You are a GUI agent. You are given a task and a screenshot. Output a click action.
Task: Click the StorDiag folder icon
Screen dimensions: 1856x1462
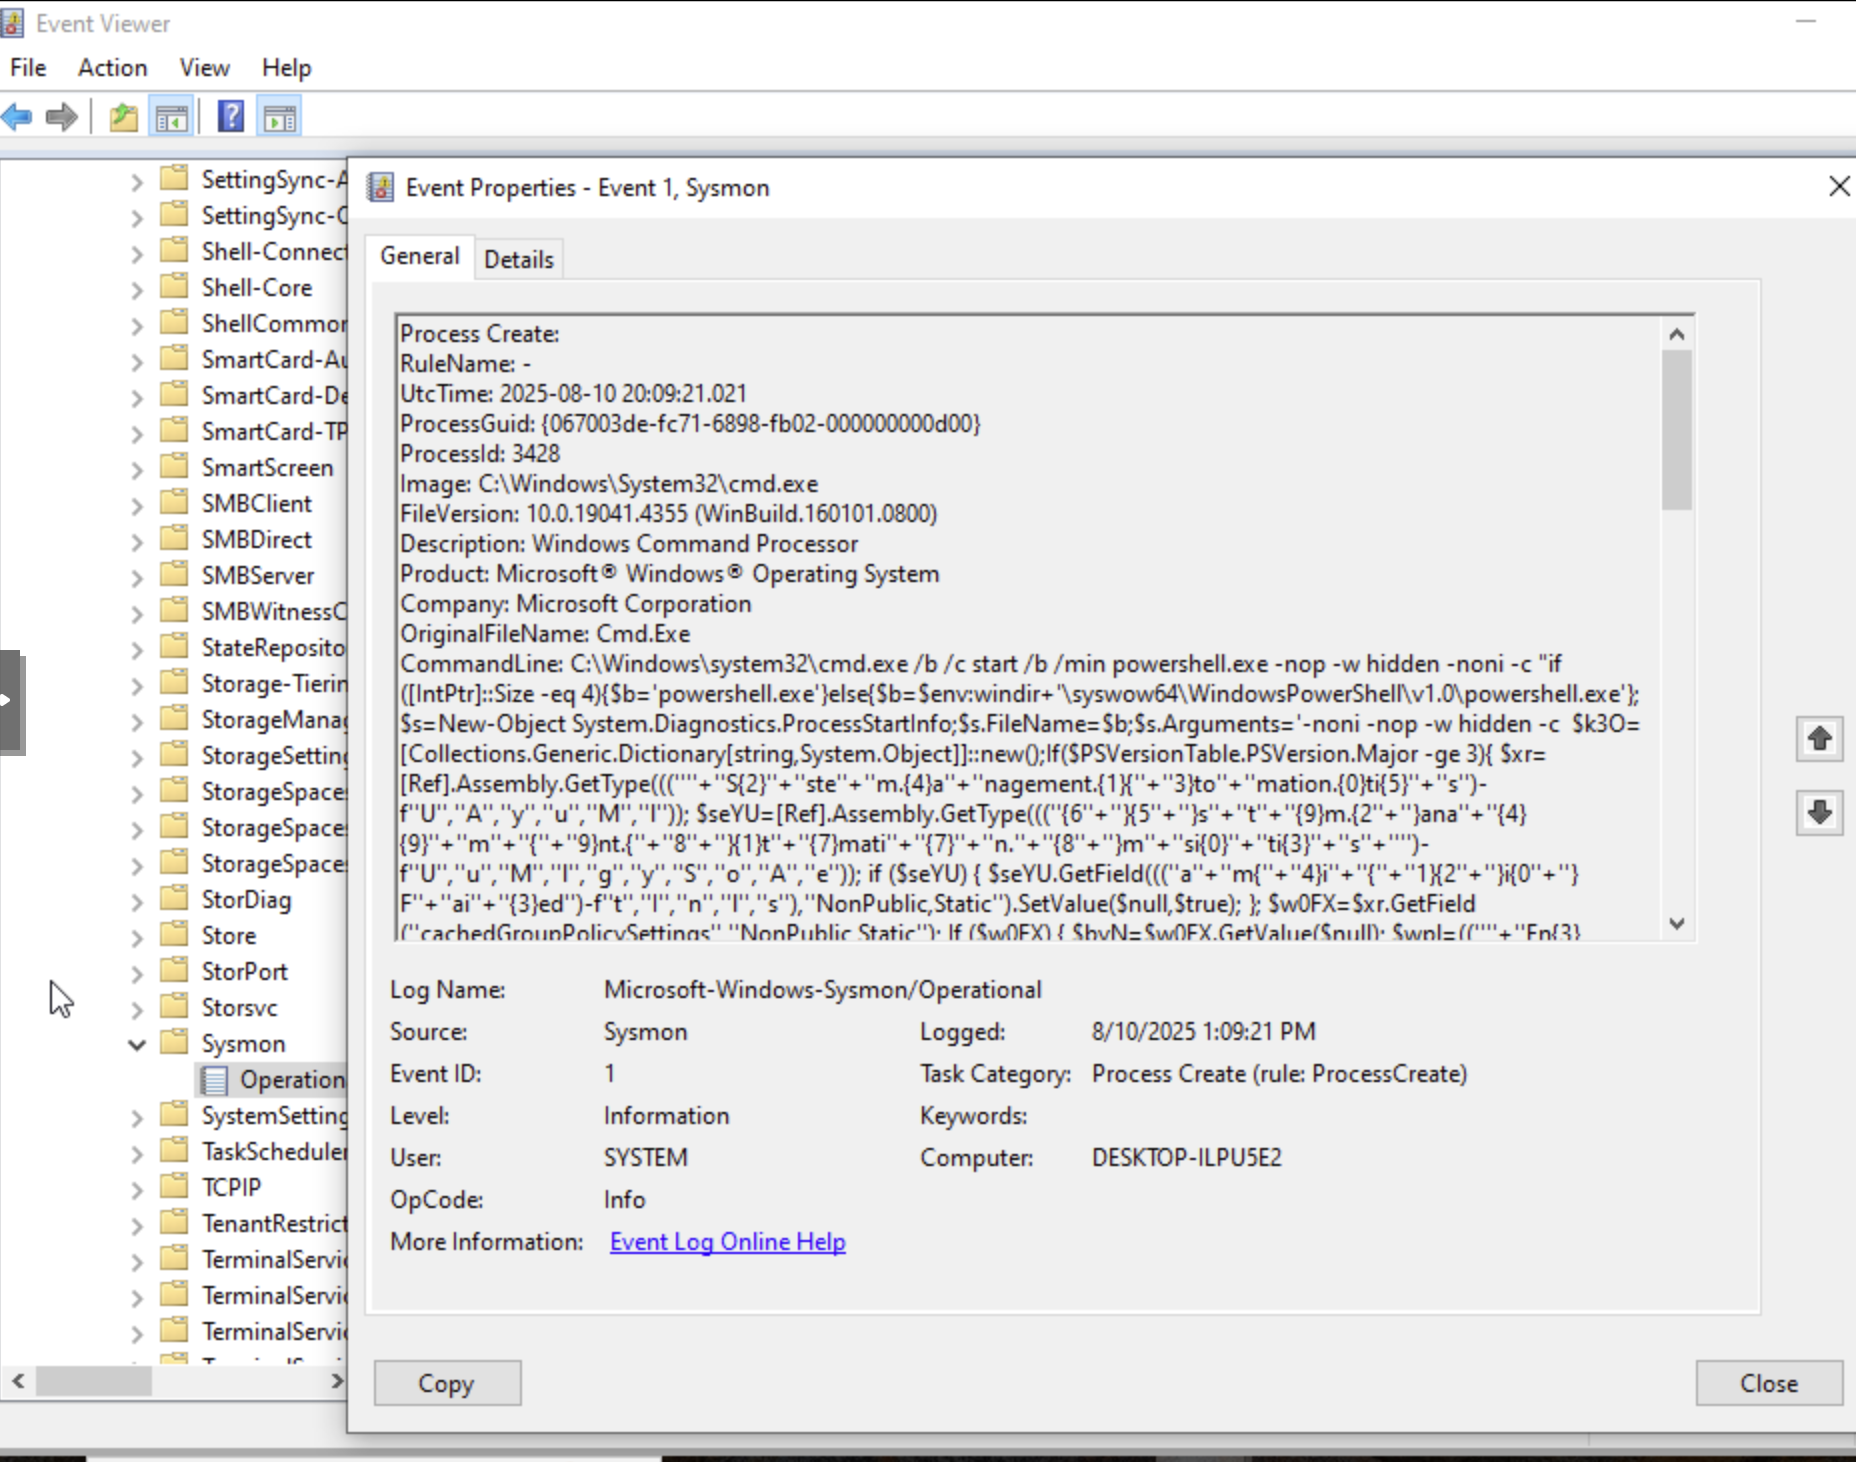(x=175, y=898)
